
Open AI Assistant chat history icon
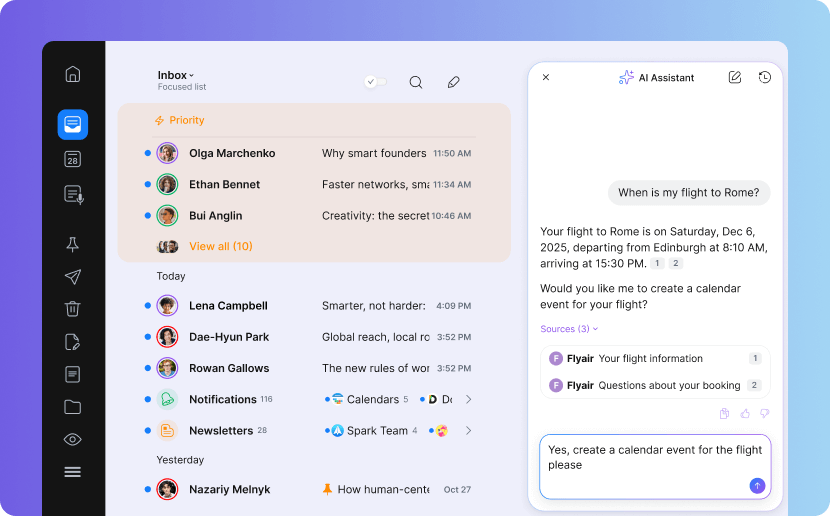click(765, 77)
